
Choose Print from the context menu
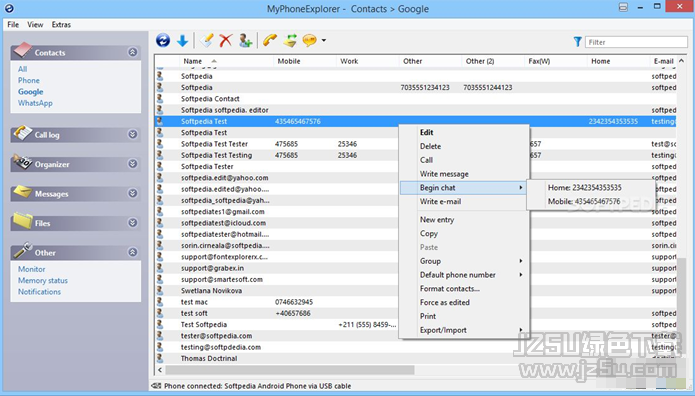click(x=464, y=316)
